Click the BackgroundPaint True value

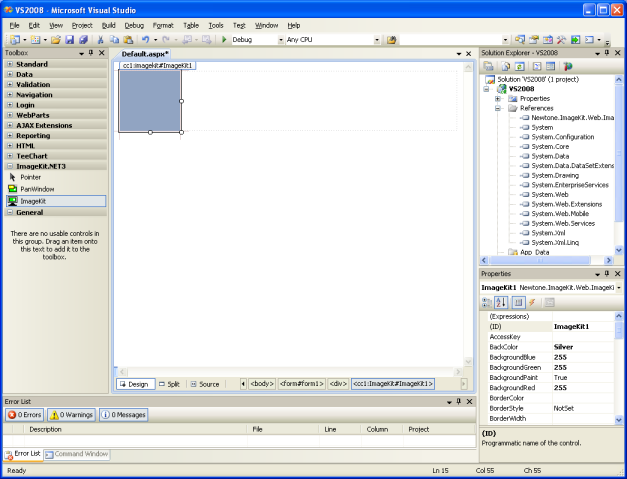coord(583,378)
